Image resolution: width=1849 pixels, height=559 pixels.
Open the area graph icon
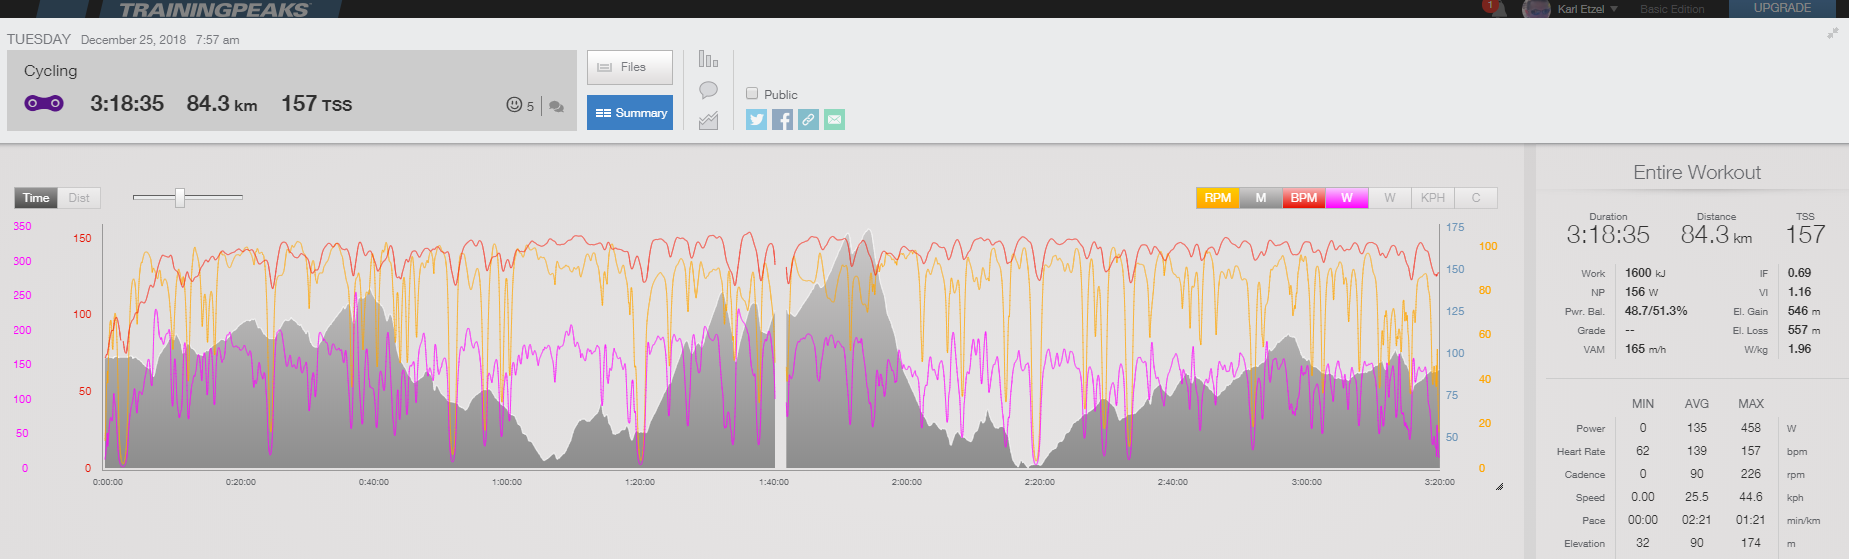click(x=708, y=121)
